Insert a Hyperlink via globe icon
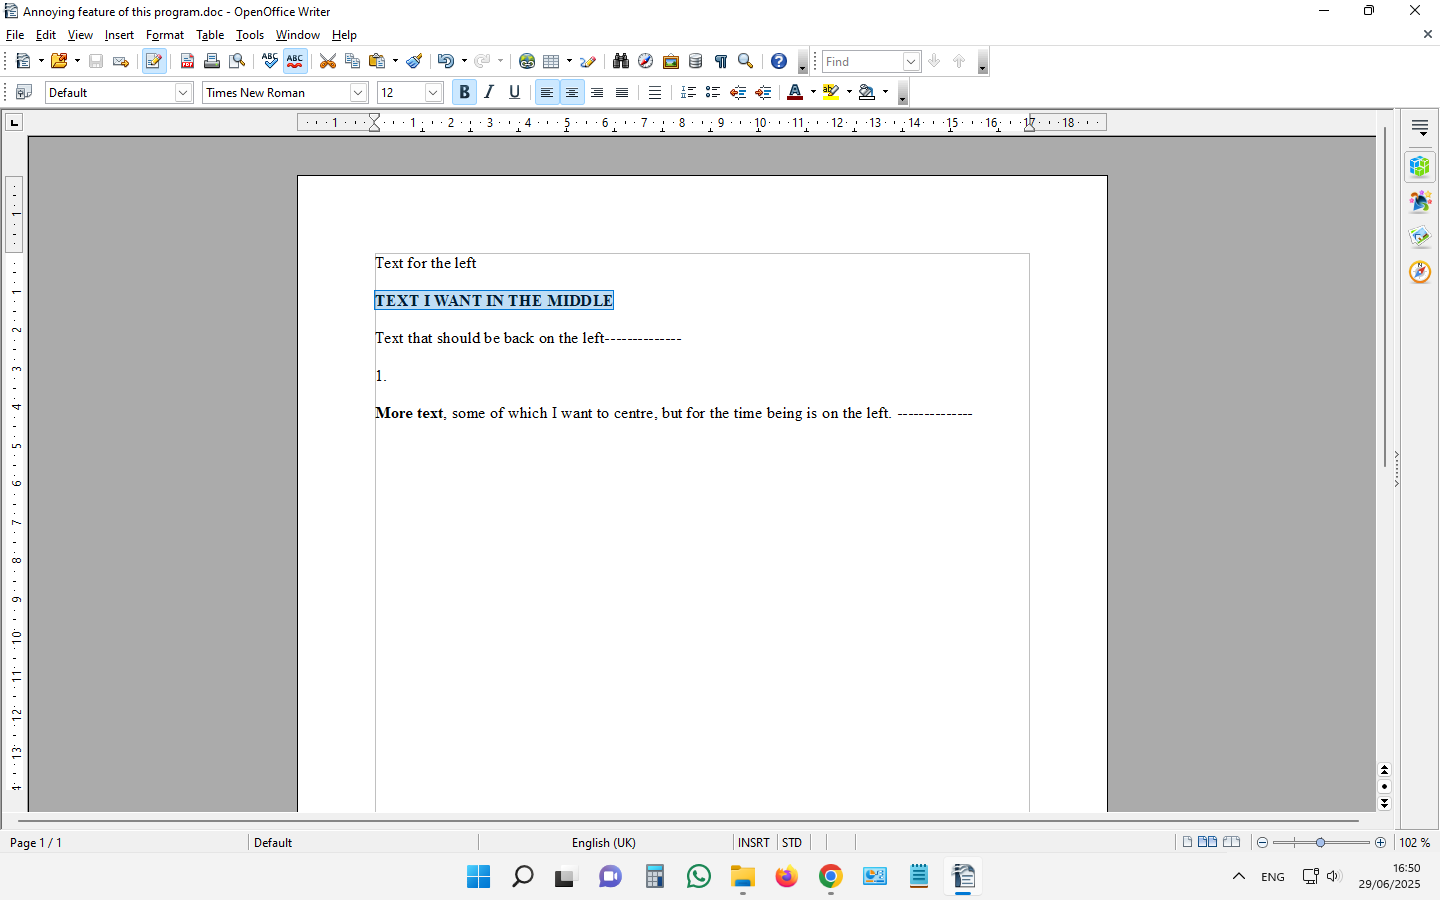1440x900 pixels. point(527,61)
